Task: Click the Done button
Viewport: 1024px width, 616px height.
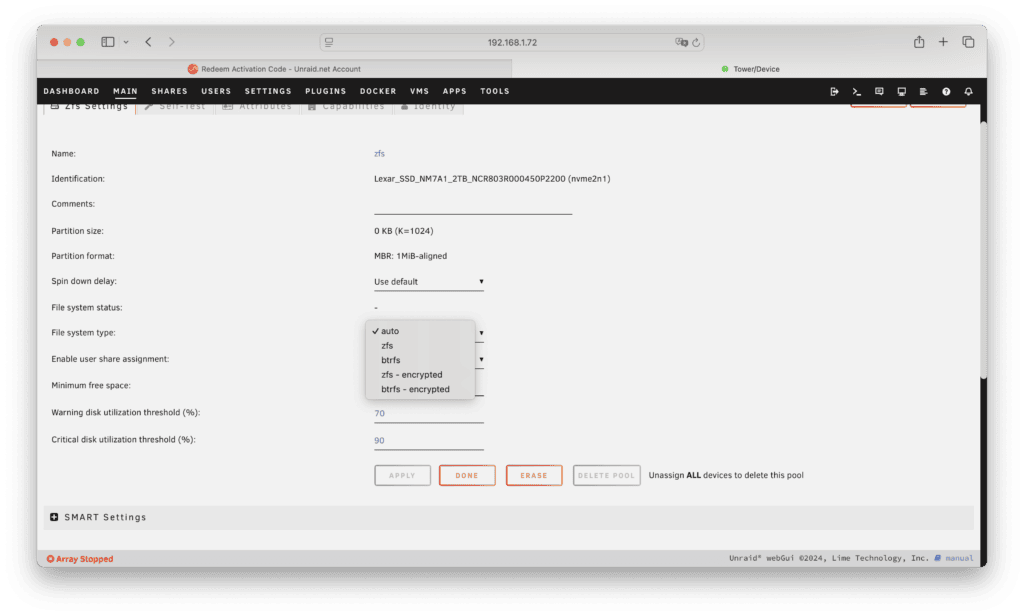Action: click(x=467, y=475)
